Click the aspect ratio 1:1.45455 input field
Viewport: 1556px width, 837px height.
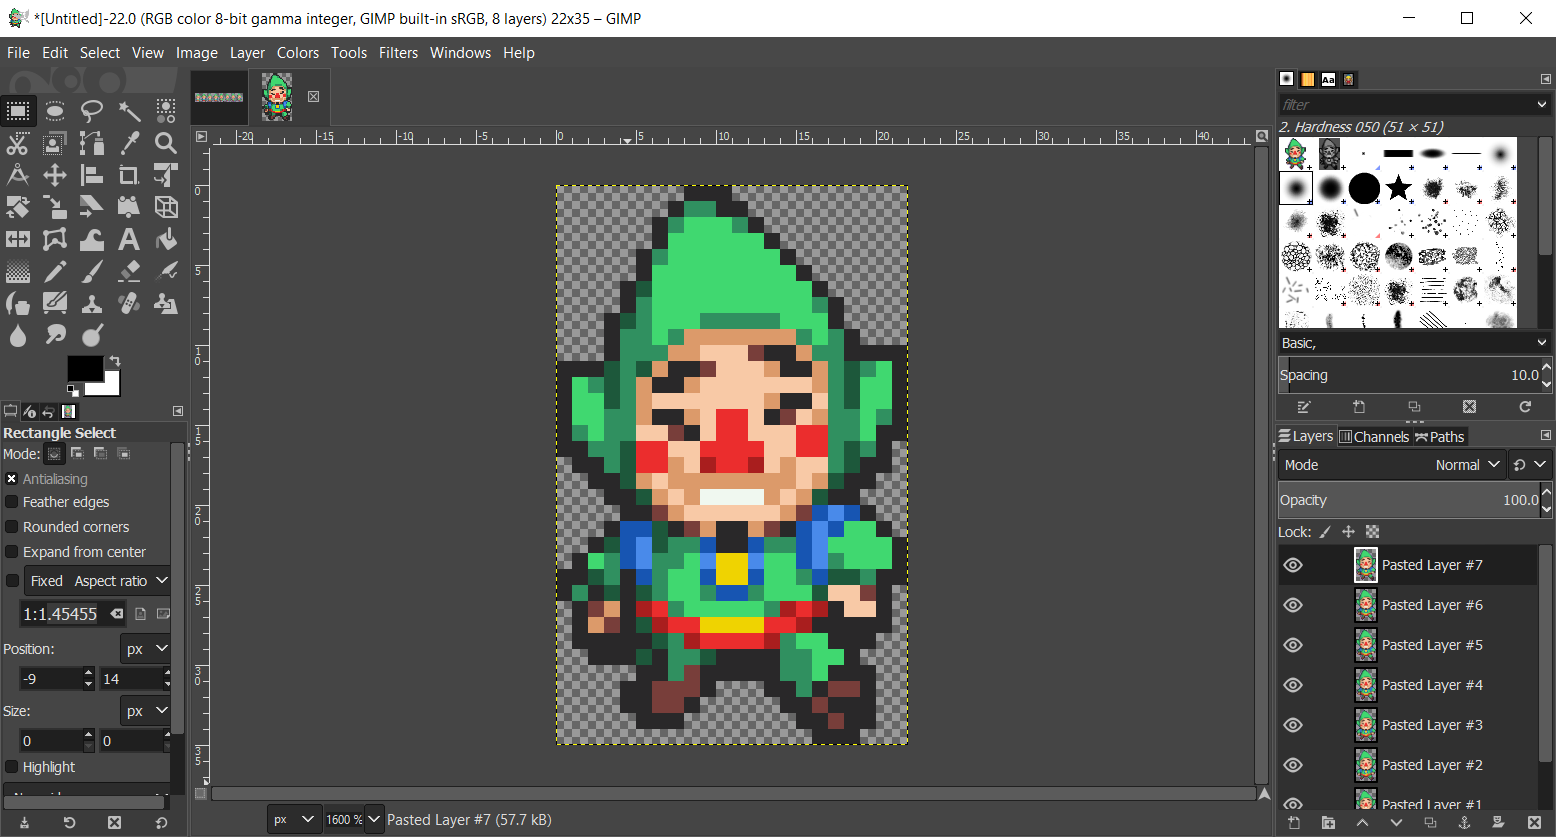[72, 614]
